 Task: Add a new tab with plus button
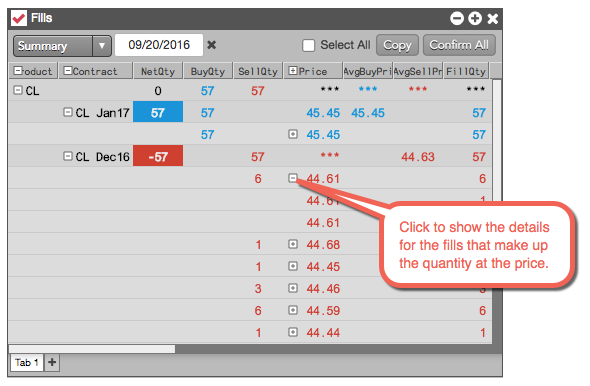52,362
